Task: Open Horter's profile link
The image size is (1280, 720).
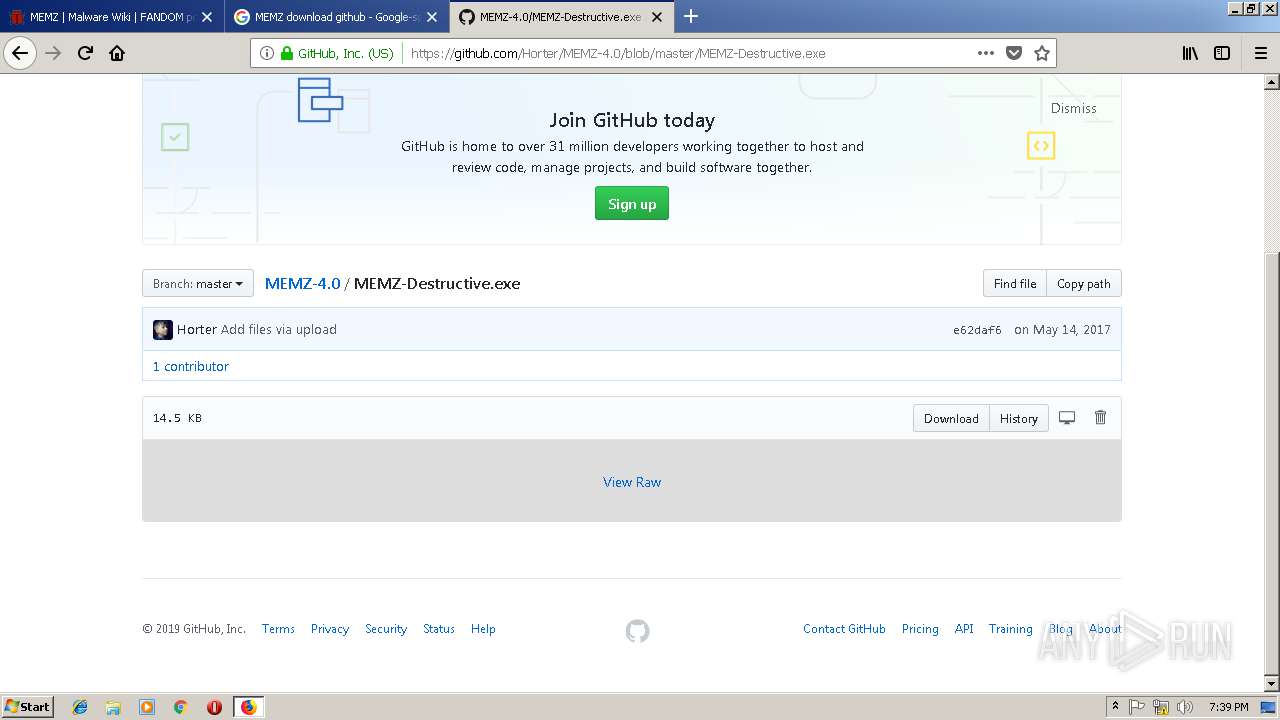Action: point(197,329)
